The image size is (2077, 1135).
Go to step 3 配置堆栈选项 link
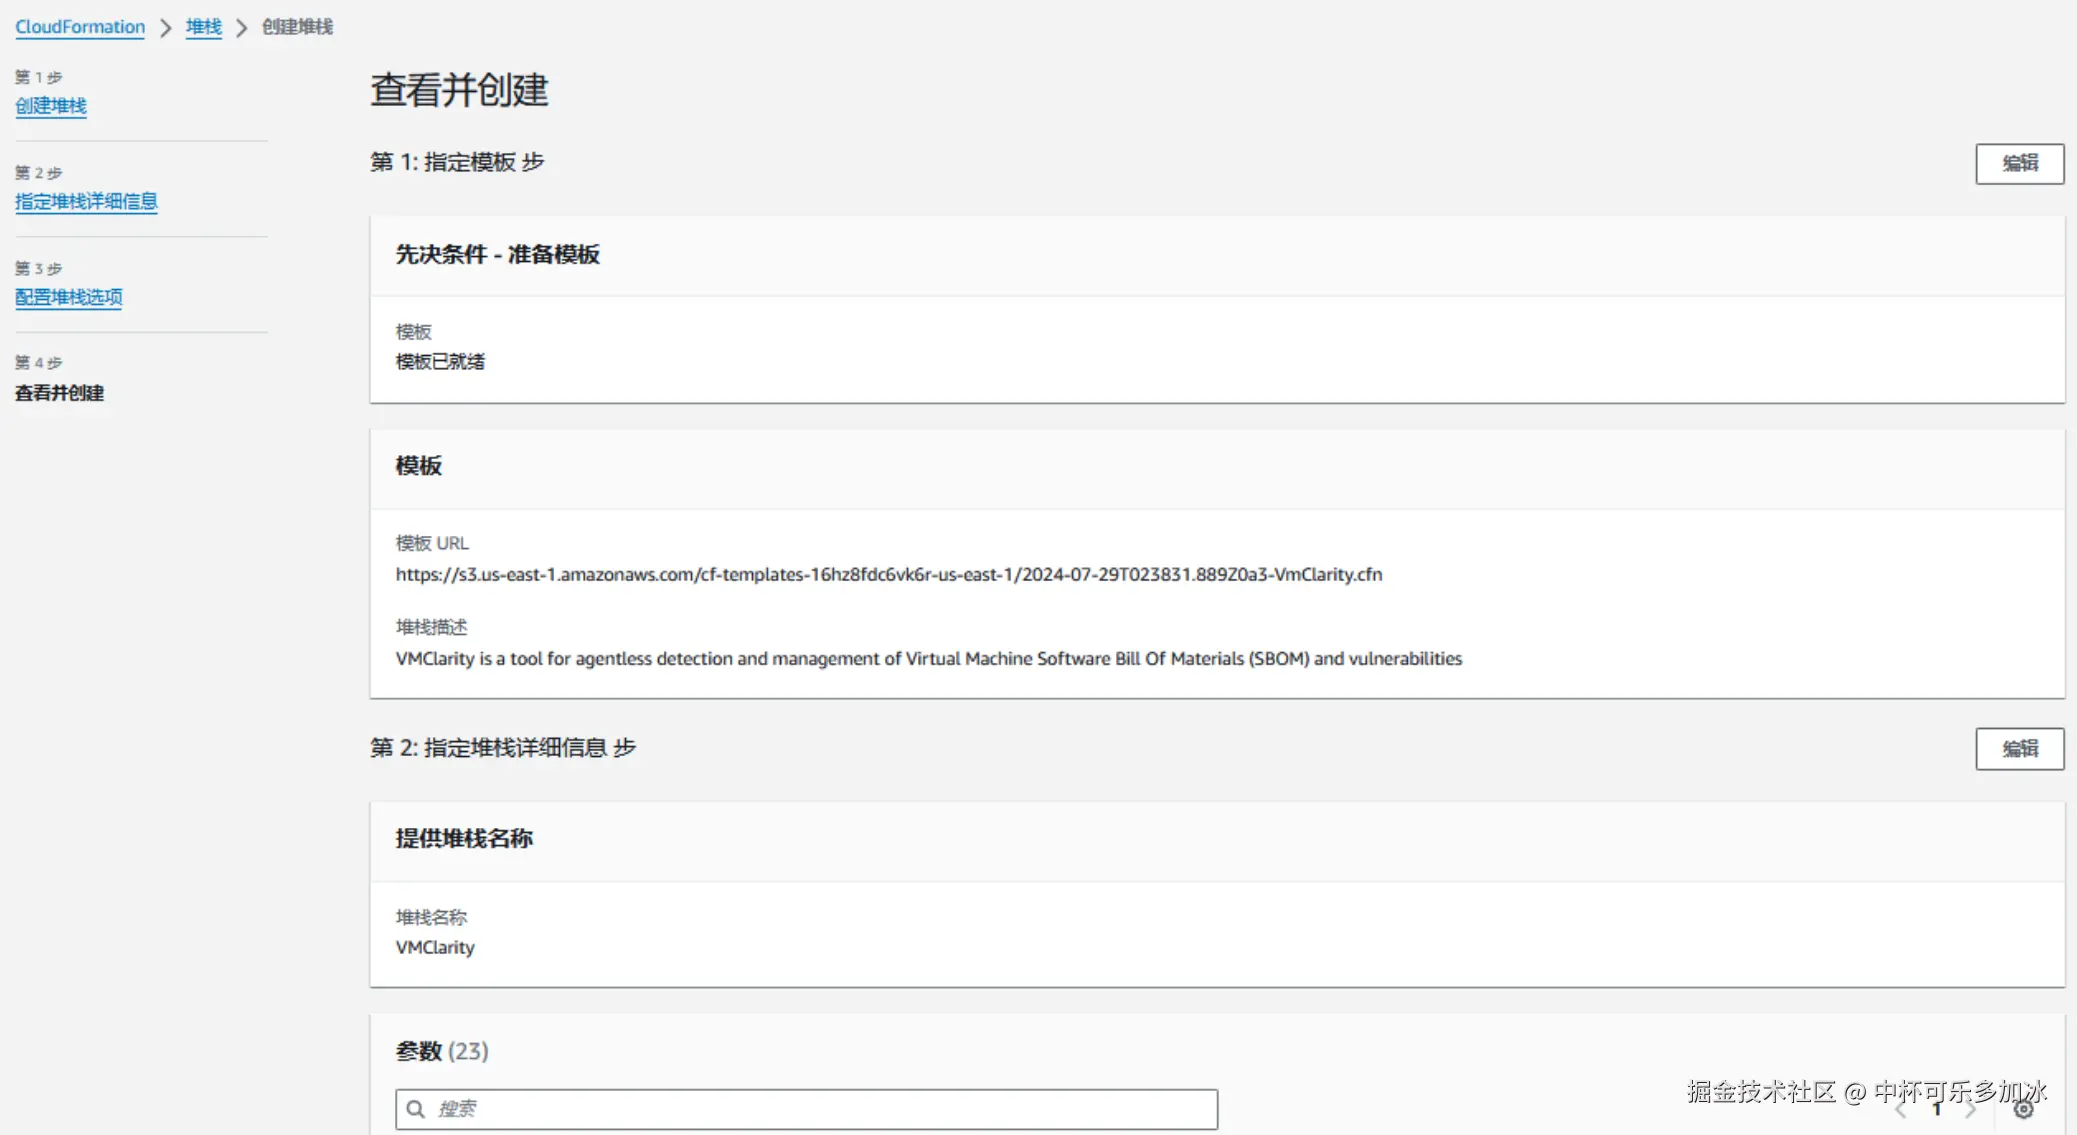69,297
